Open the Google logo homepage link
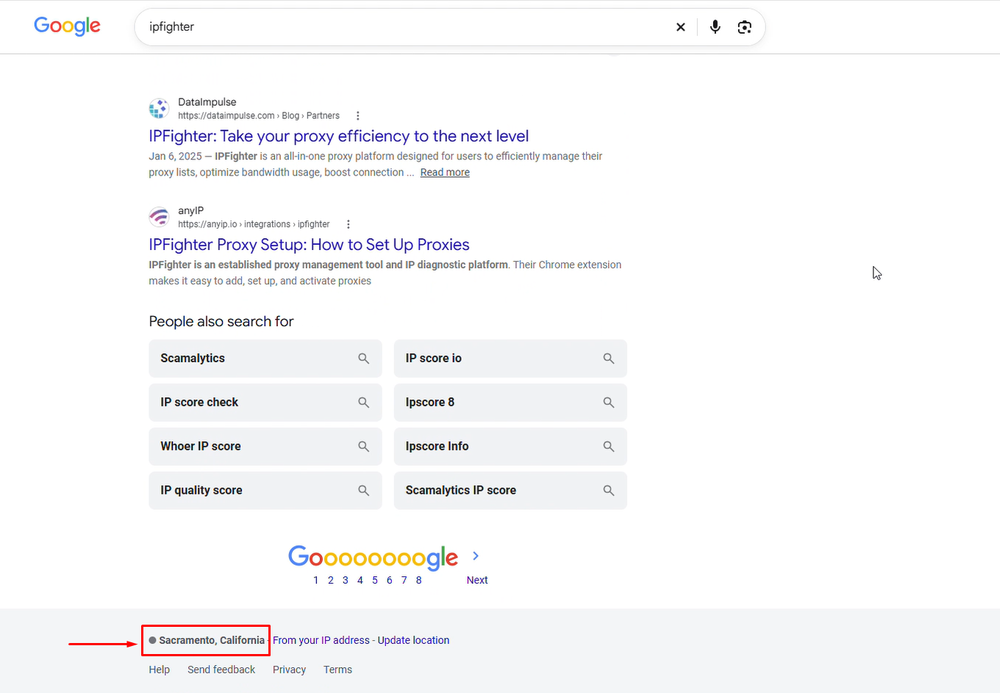1000x693 pixels. (67, 26)
